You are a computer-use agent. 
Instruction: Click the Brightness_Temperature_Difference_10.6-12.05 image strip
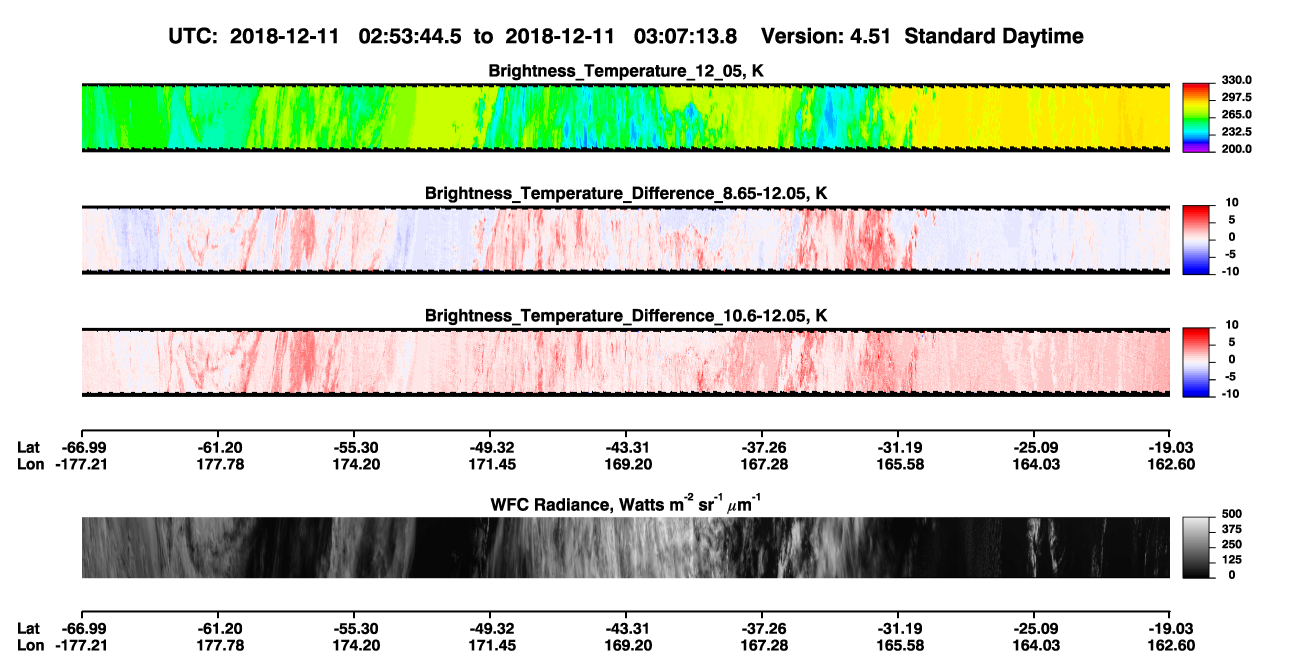tap(626, 361)
